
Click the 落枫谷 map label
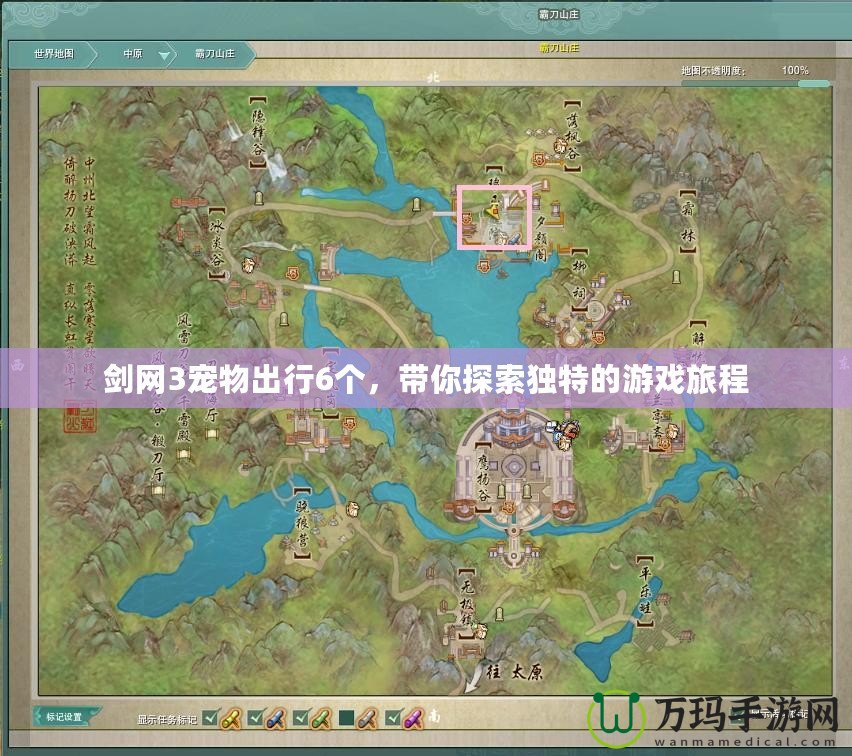point(572,135)
